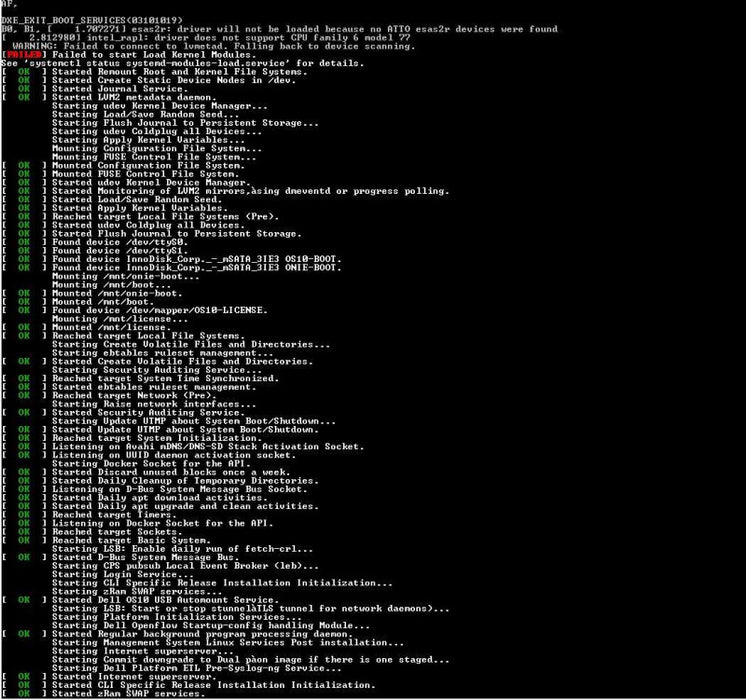
Task: Click the red FAILED status label
Action: coord(23,55)
